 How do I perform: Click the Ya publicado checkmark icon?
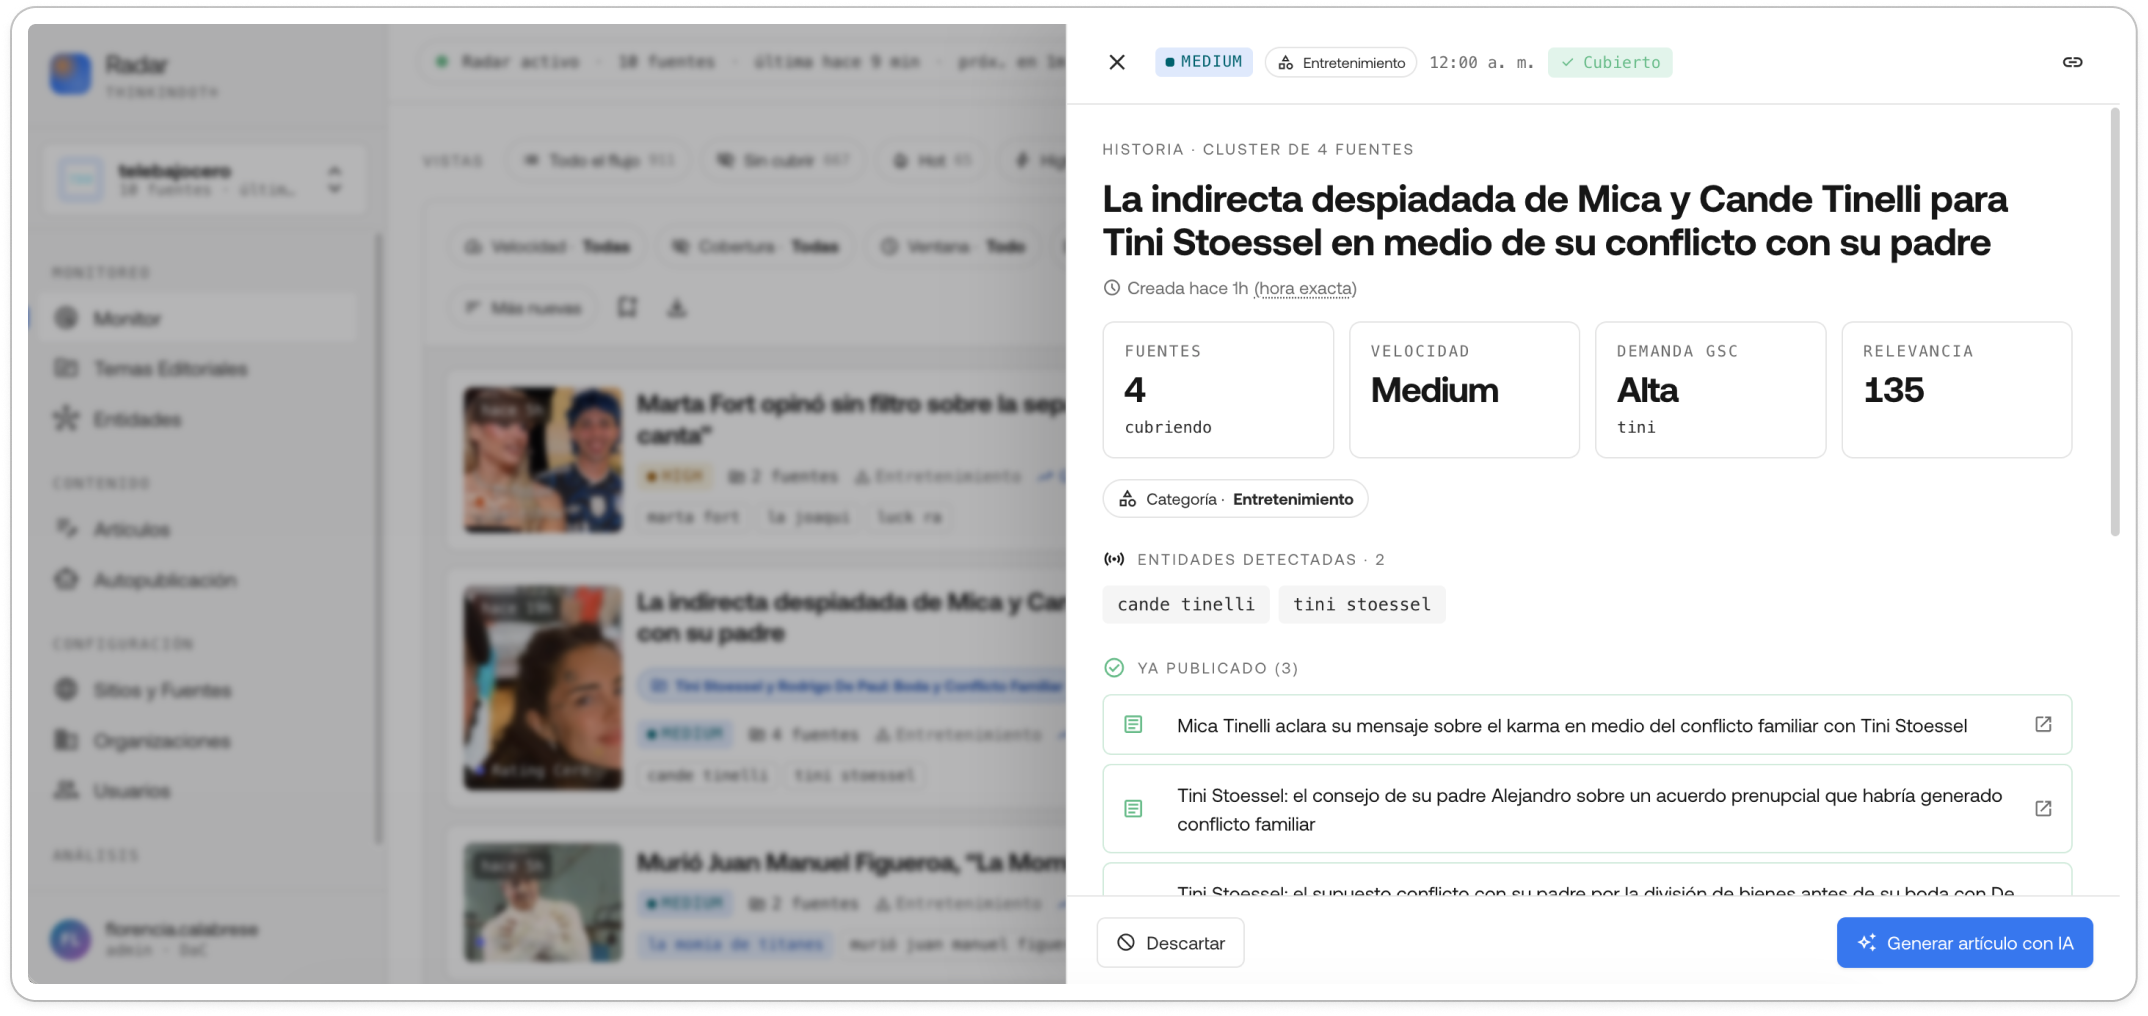1114,667
